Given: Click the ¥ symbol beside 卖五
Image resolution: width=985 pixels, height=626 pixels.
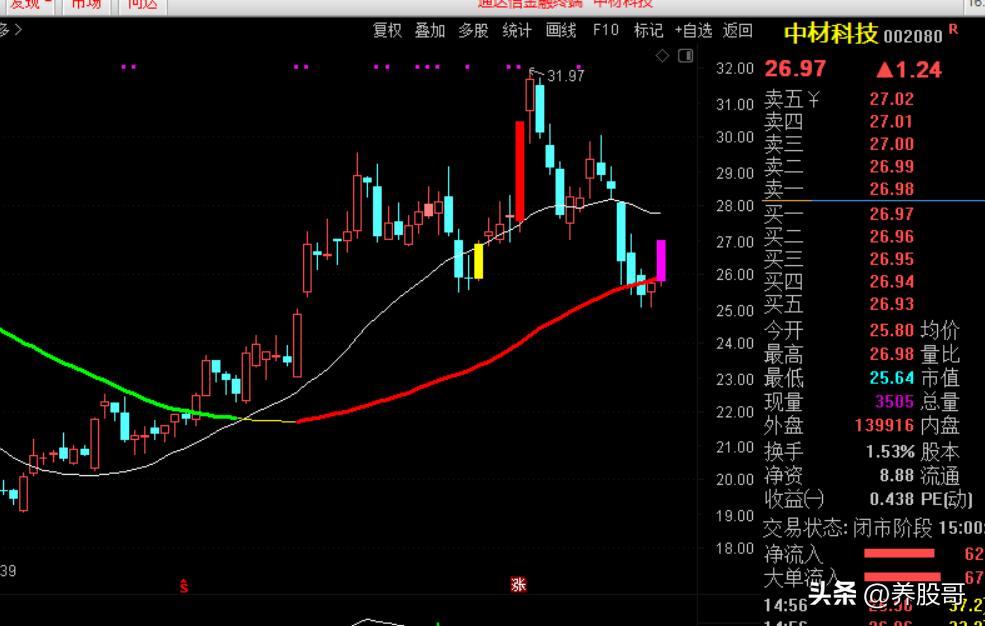Looking at the screenshot, I should tap(814, 99).
